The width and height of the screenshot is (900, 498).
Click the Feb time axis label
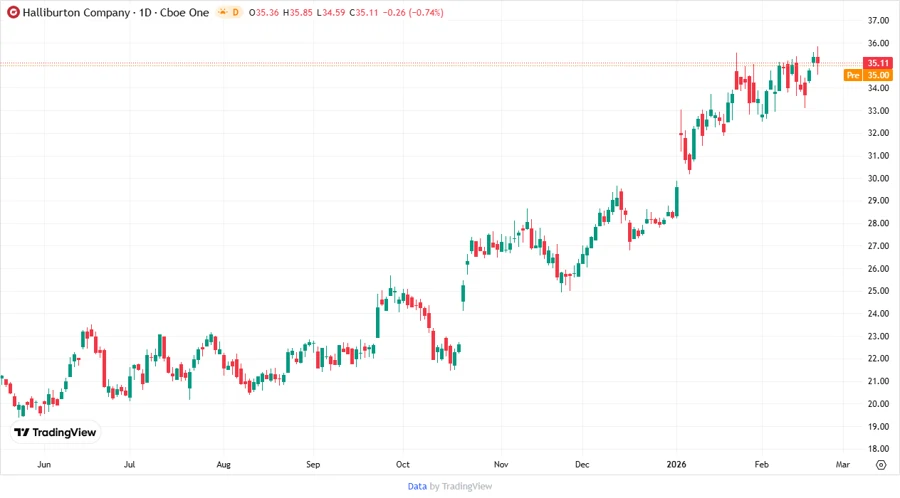point(762,464)
